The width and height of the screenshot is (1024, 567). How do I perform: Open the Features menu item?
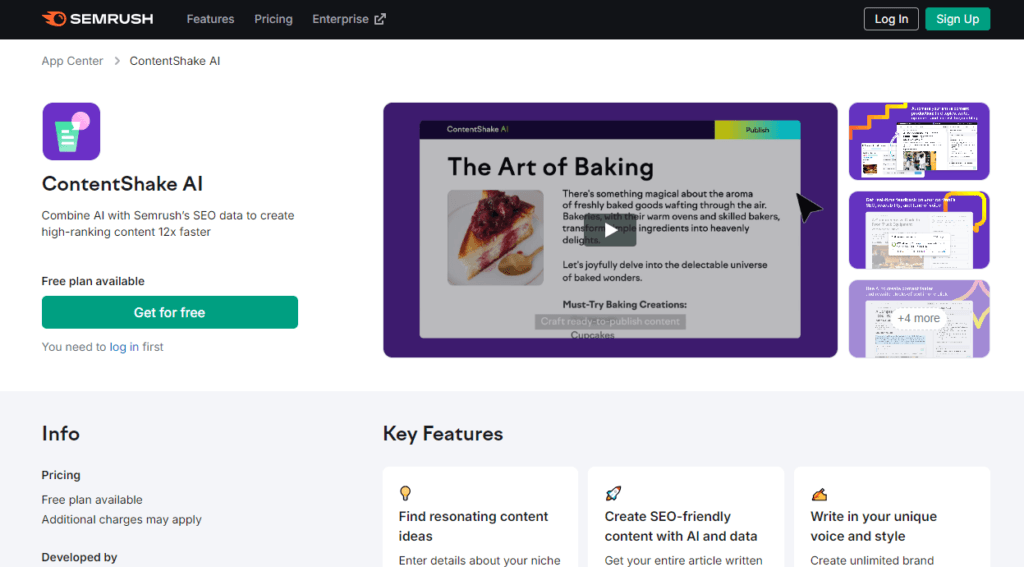[210, 19]
